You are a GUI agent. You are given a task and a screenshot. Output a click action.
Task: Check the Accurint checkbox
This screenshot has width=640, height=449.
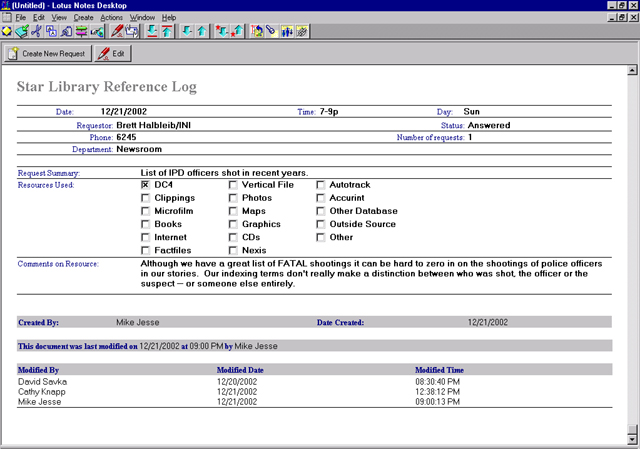point(320,198)
